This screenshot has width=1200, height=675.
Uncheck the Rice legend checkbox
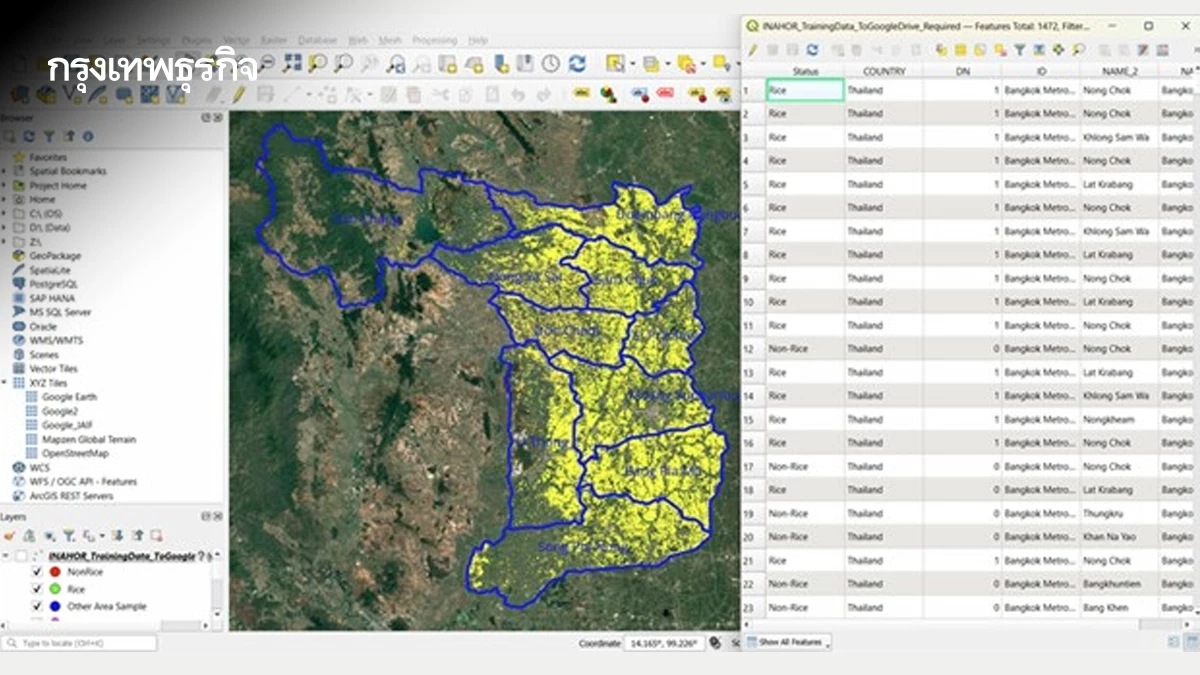tap(38, 589)
